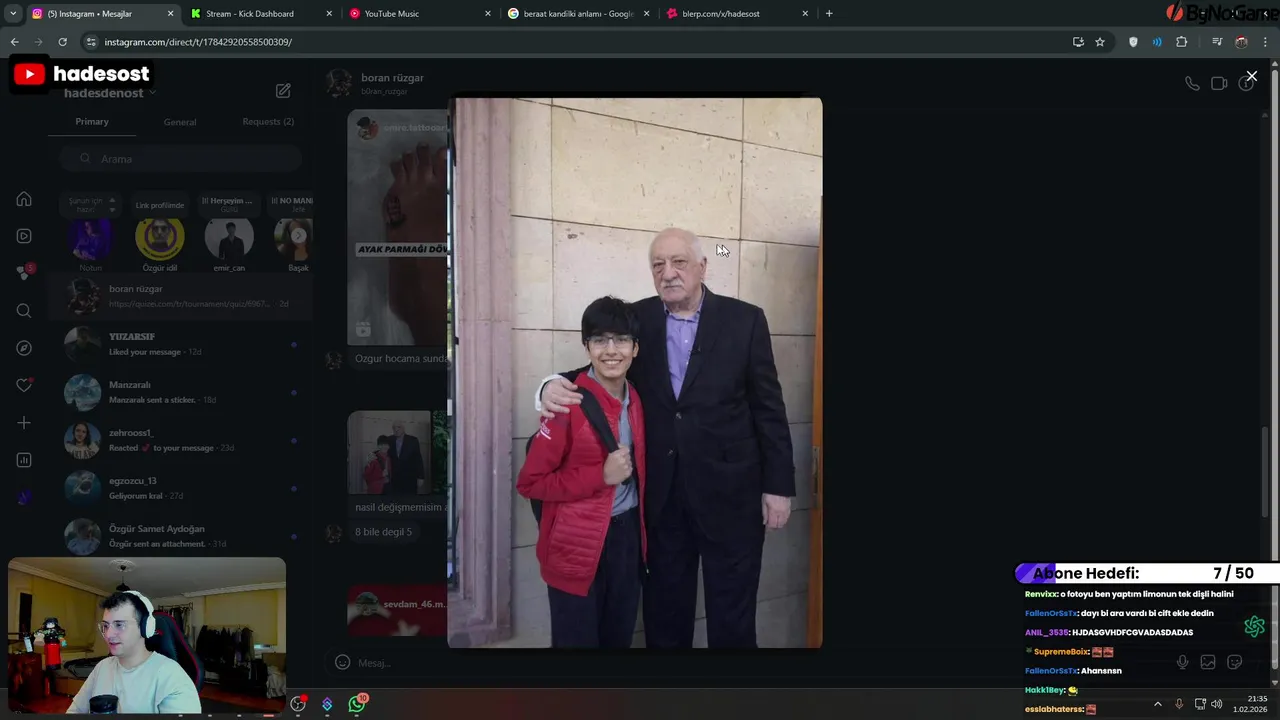Click the Abone Hedefi progress bar

coord(1147,573)
